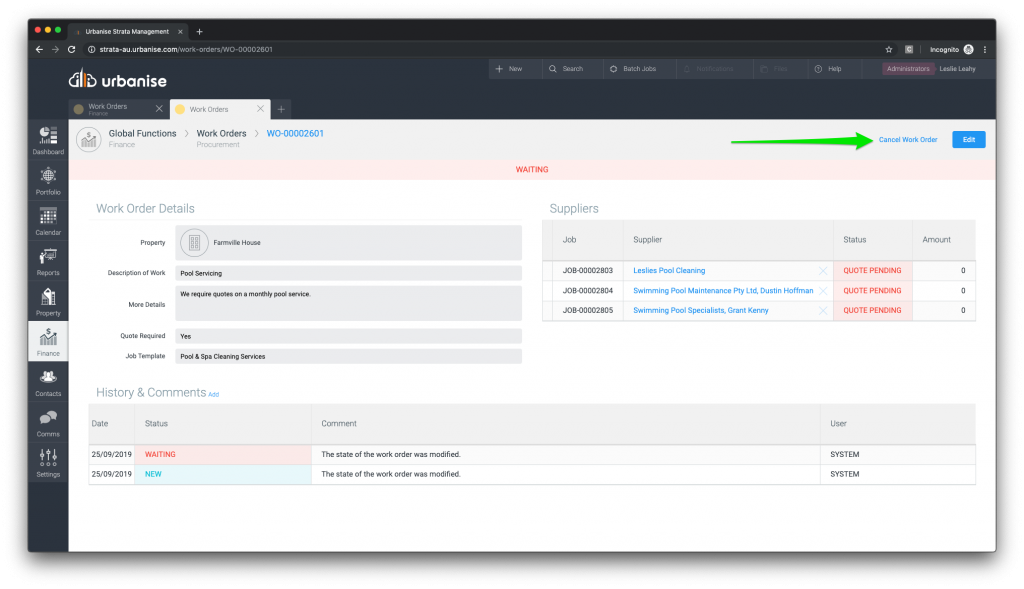Switch to the first Work Orders tab
This screenshot has width=1024, height=589.
pyautogui.click(x=108, y=108)
